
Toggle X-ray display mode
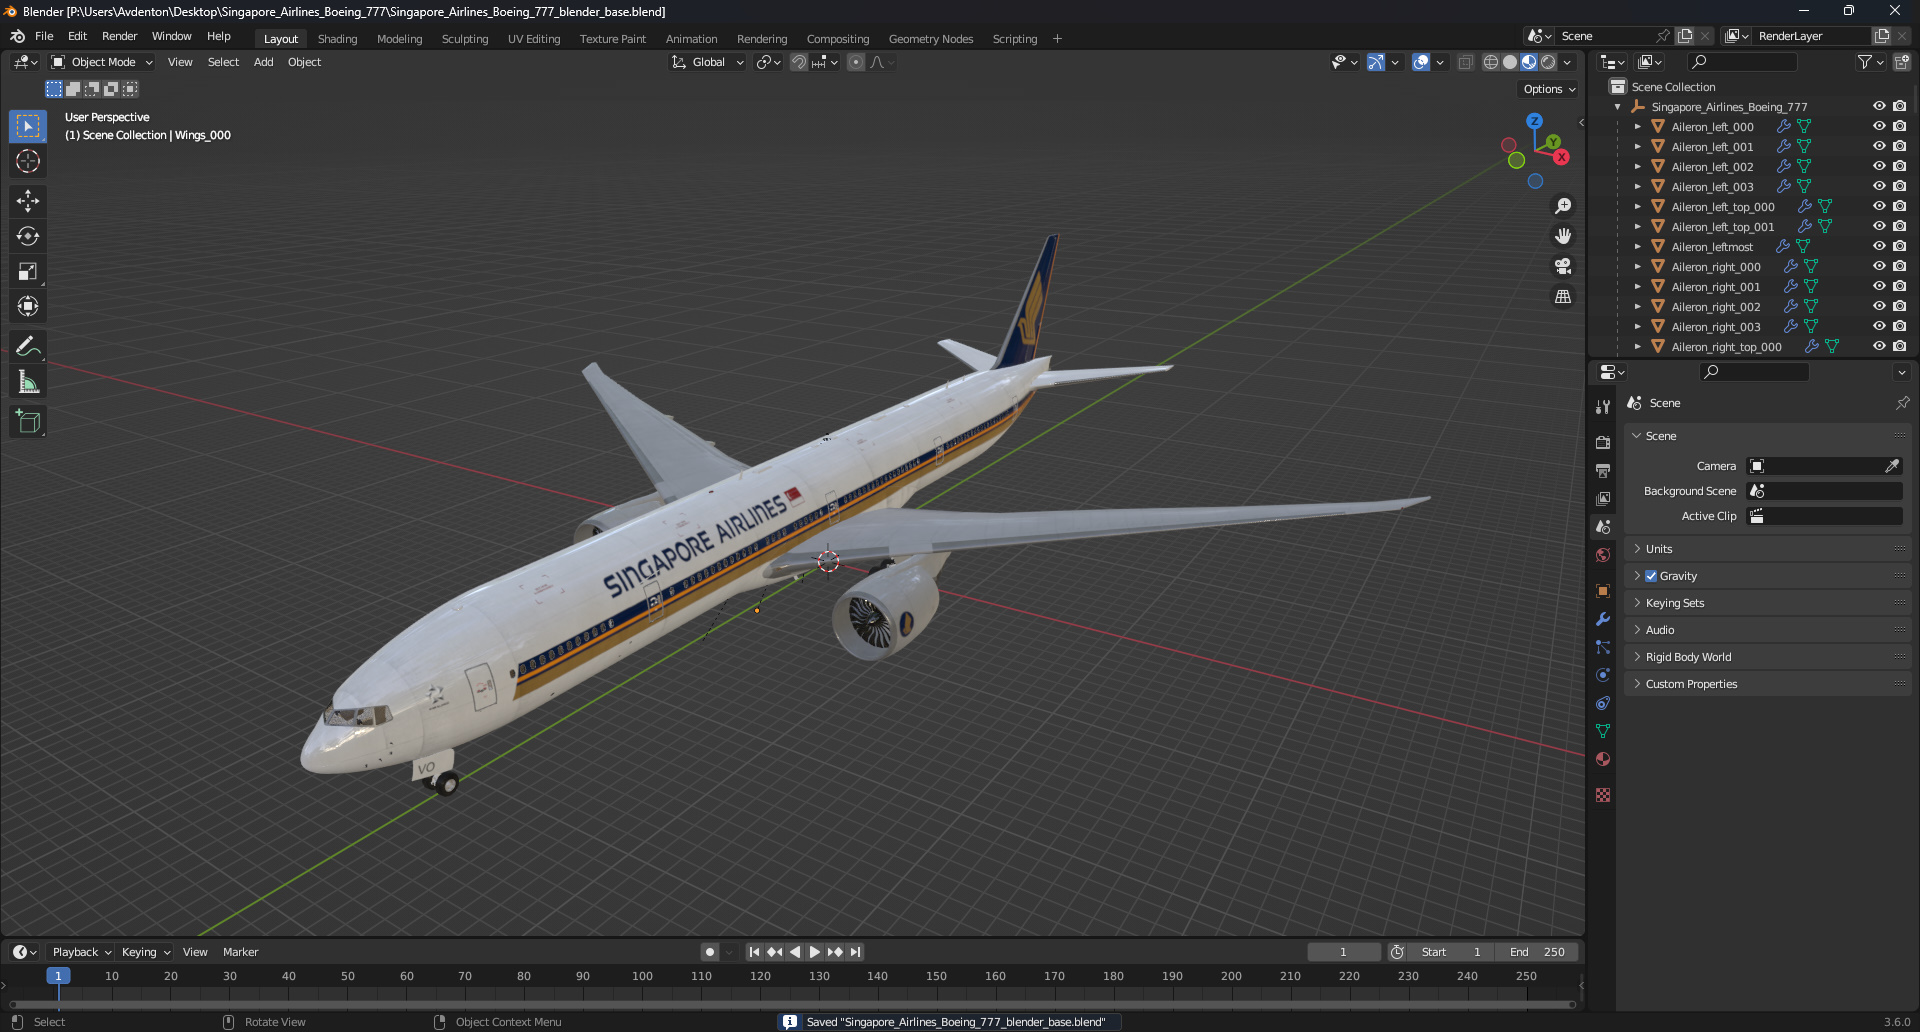point(1466,62)
